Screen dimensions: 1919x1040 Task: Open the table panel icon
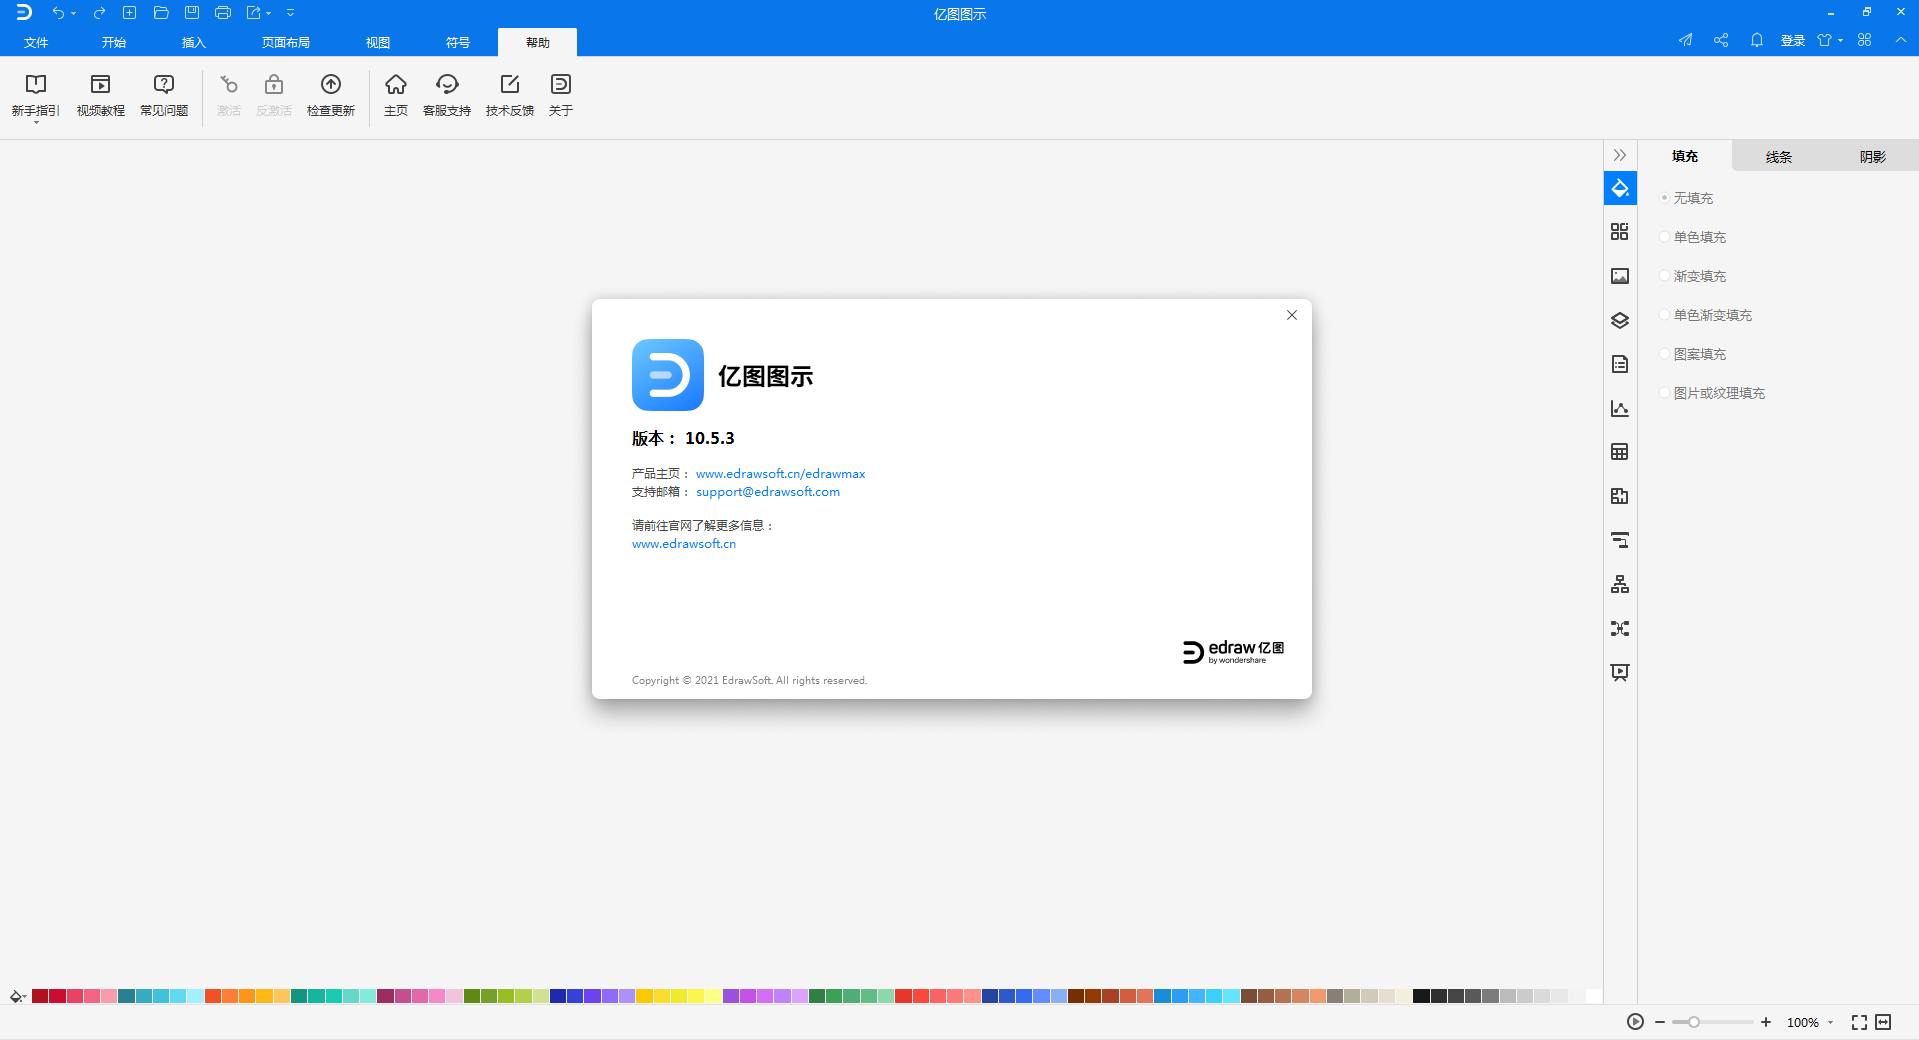tap(1620, 452)
